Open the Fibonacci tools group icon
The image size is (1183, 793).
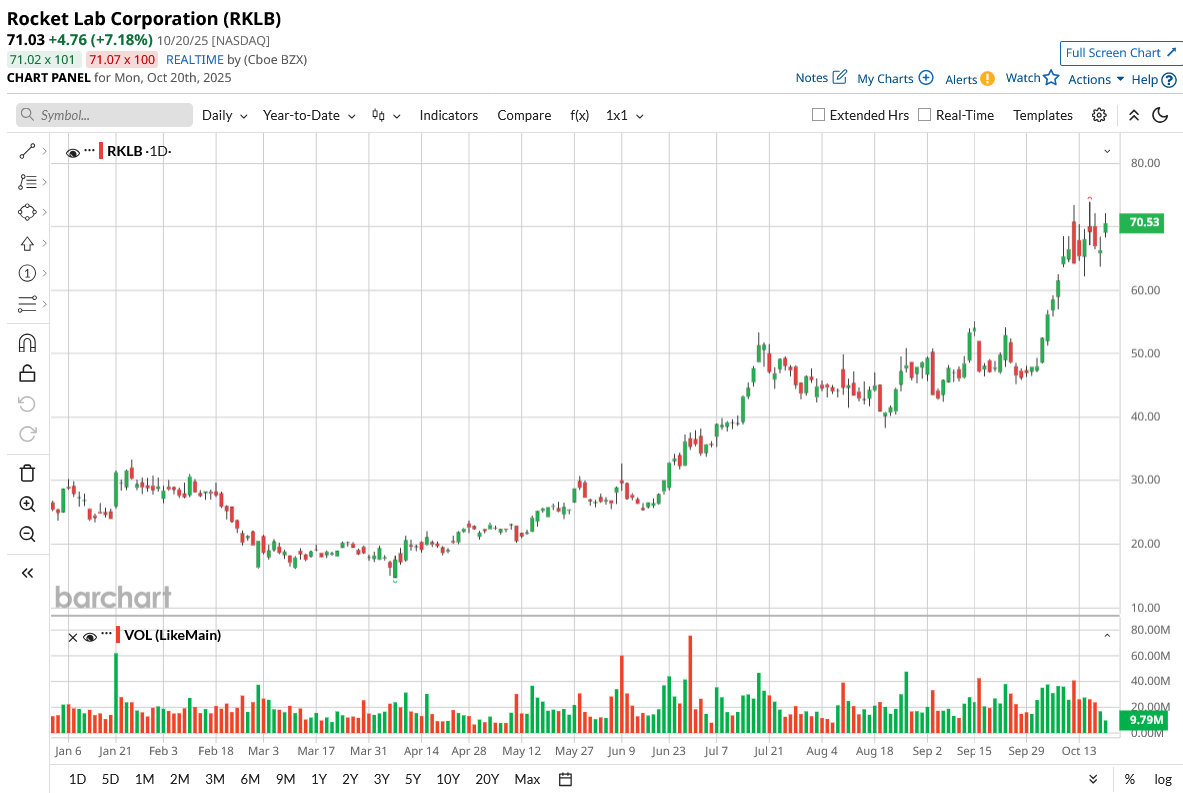(27, 182)
